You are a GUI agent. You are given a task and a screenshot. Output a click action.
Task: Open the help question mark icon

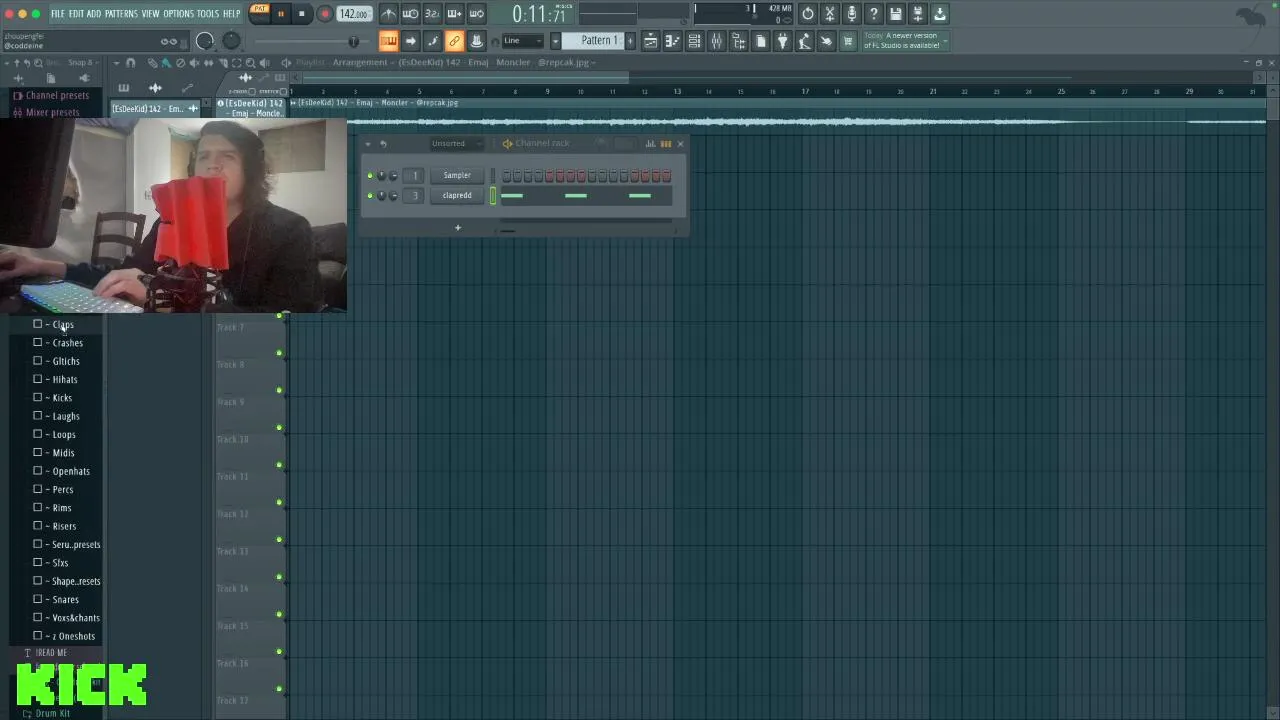click(874, 14)
